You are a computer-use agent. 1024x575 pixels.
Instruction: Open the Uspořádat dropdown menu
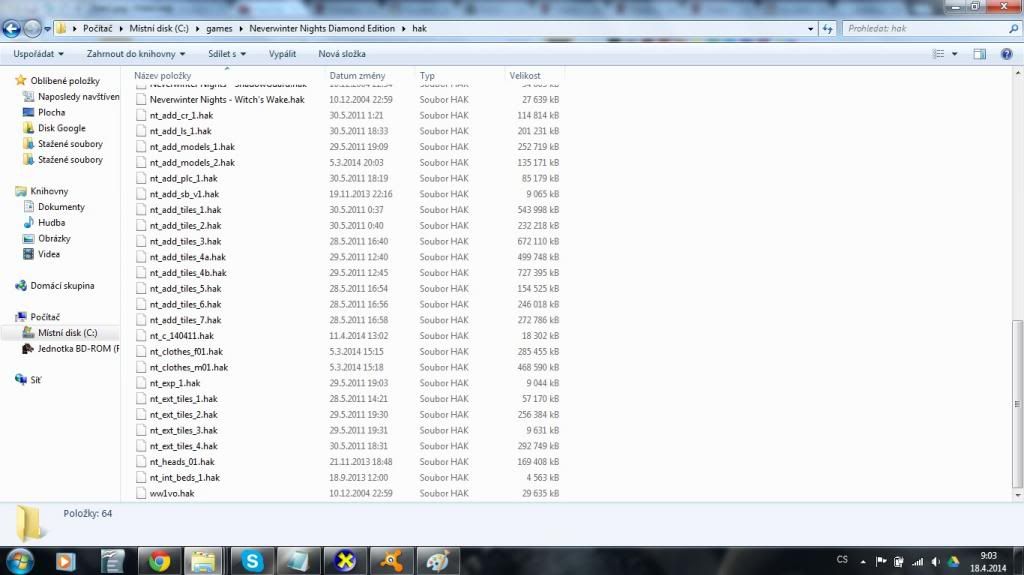(39, 54)
